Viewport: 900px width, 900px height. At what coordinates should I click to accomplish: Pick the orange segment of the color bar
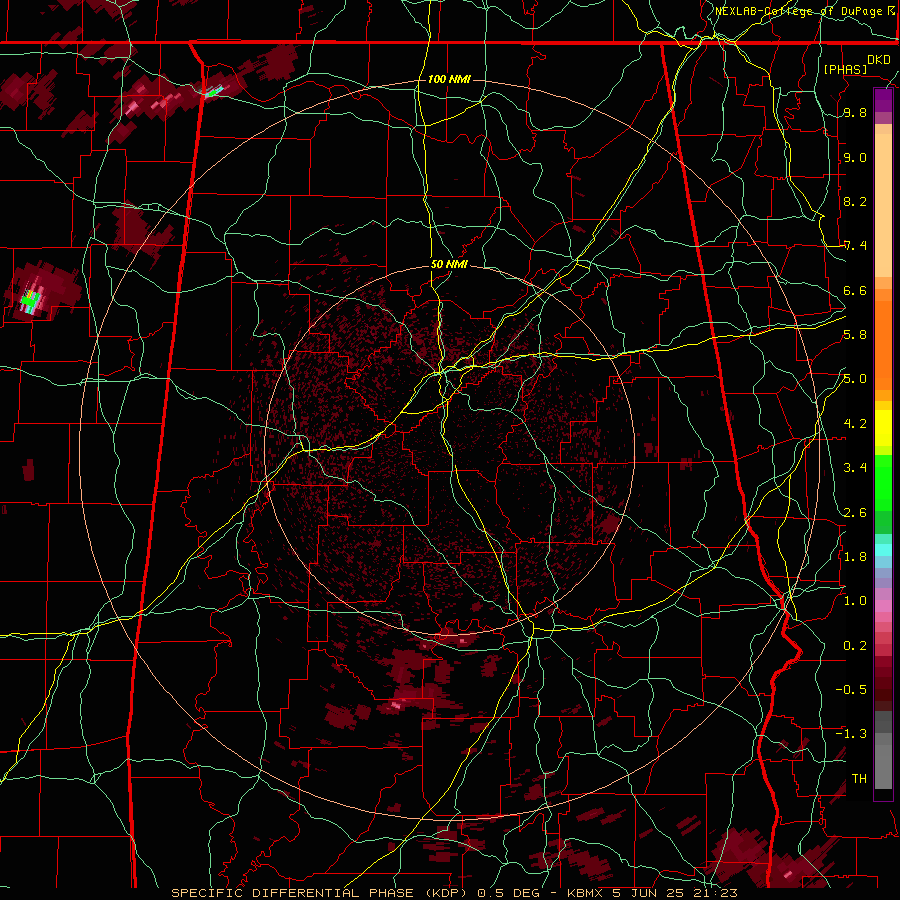(883, 344)
